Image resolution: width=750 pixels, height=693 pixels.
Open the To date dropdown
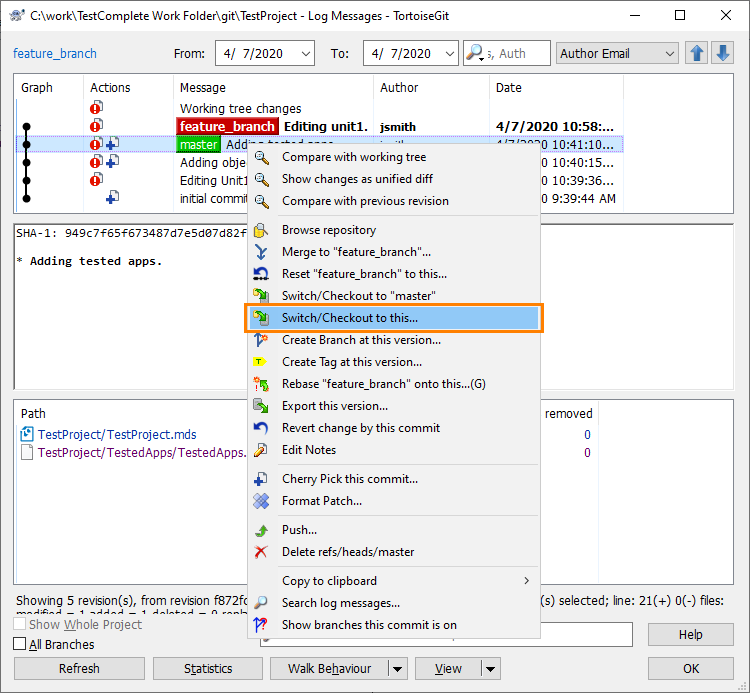(x=449, y=54)
